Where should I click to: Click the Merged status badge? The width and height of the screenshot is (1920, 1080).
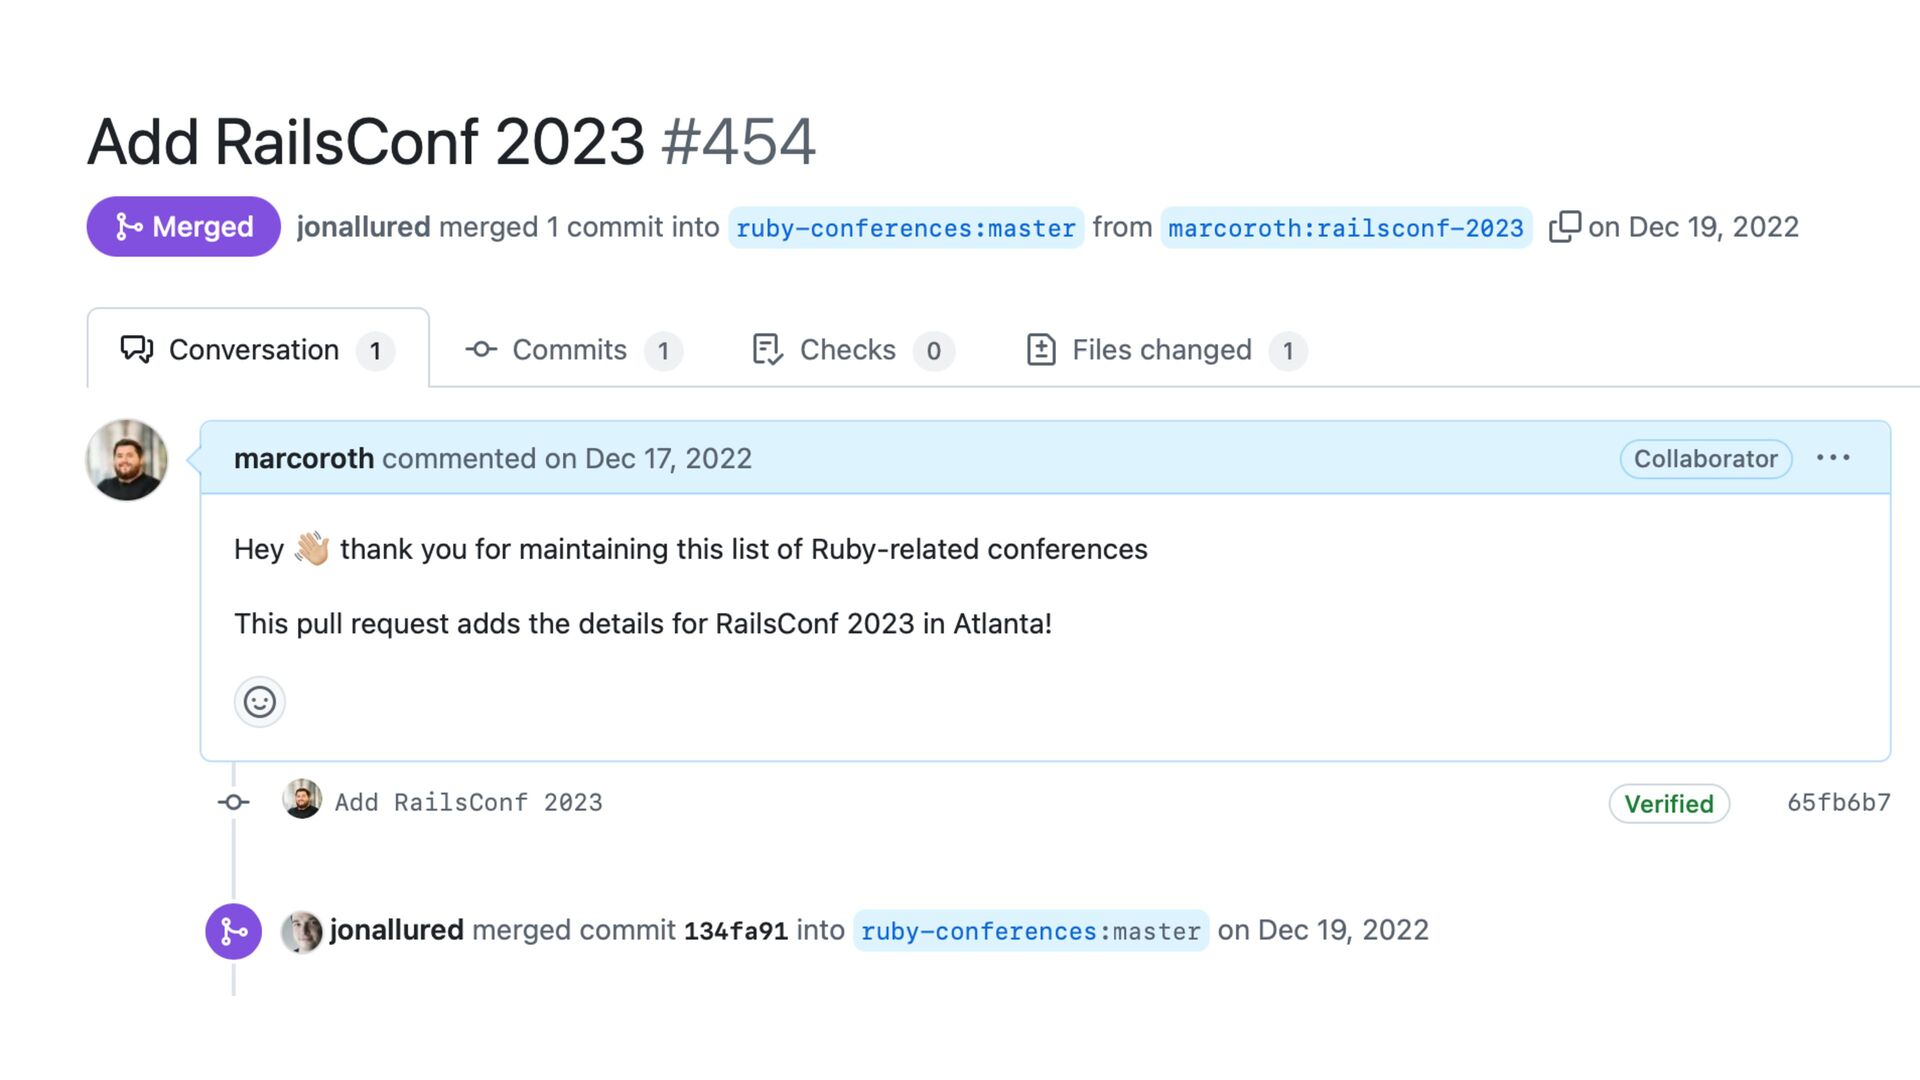[183, 227]
